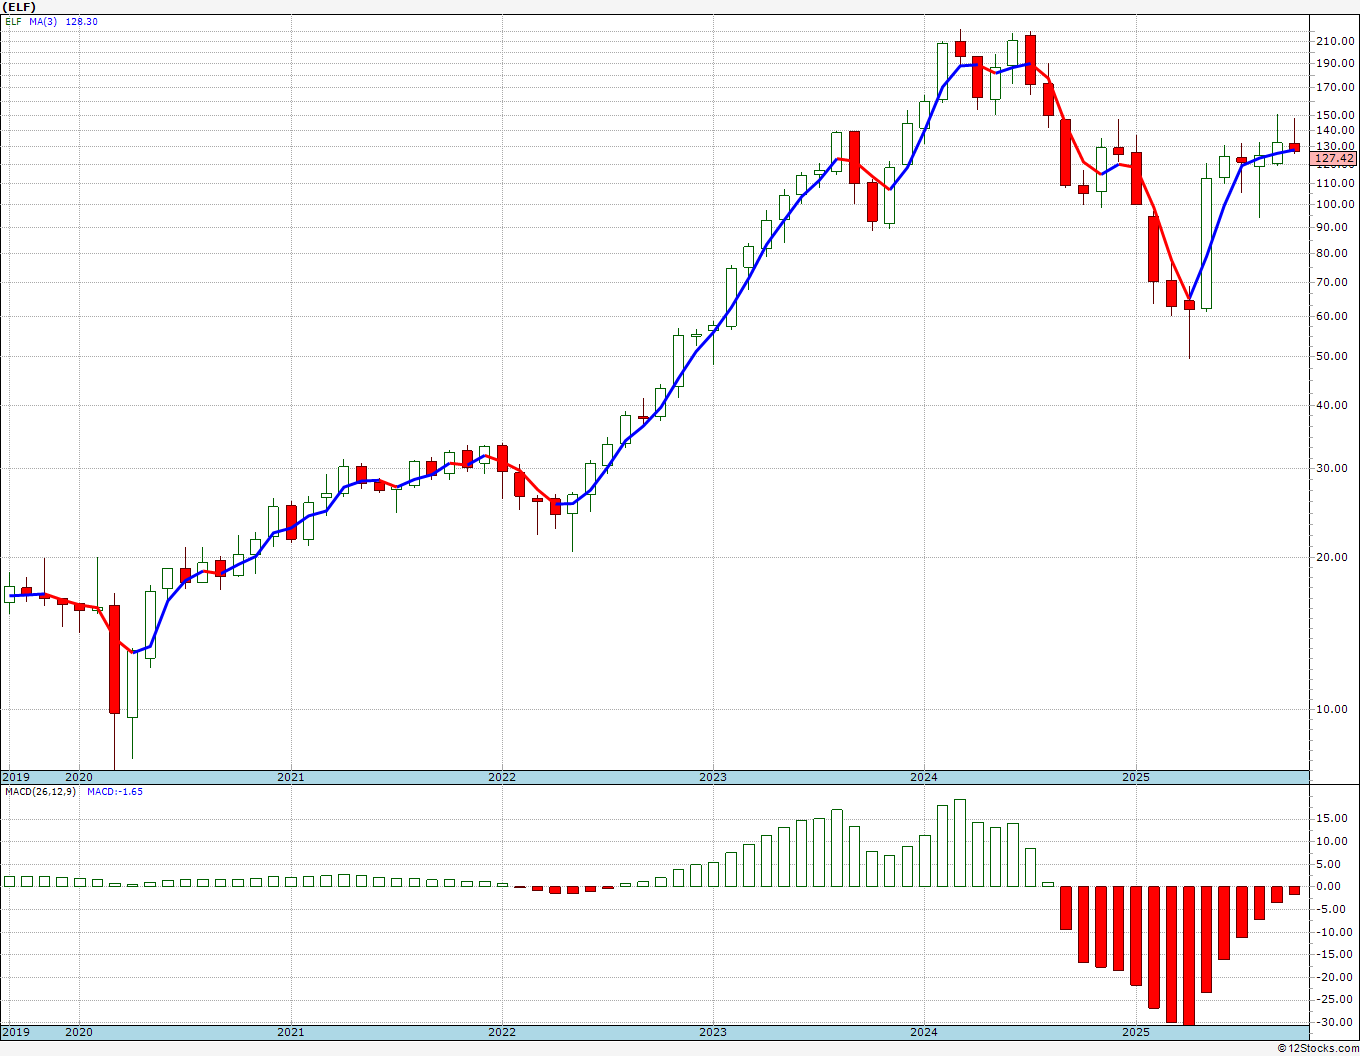Click the MA(3) indicator label
This screenshot has width=1360, height=1056.
[44, 21]
